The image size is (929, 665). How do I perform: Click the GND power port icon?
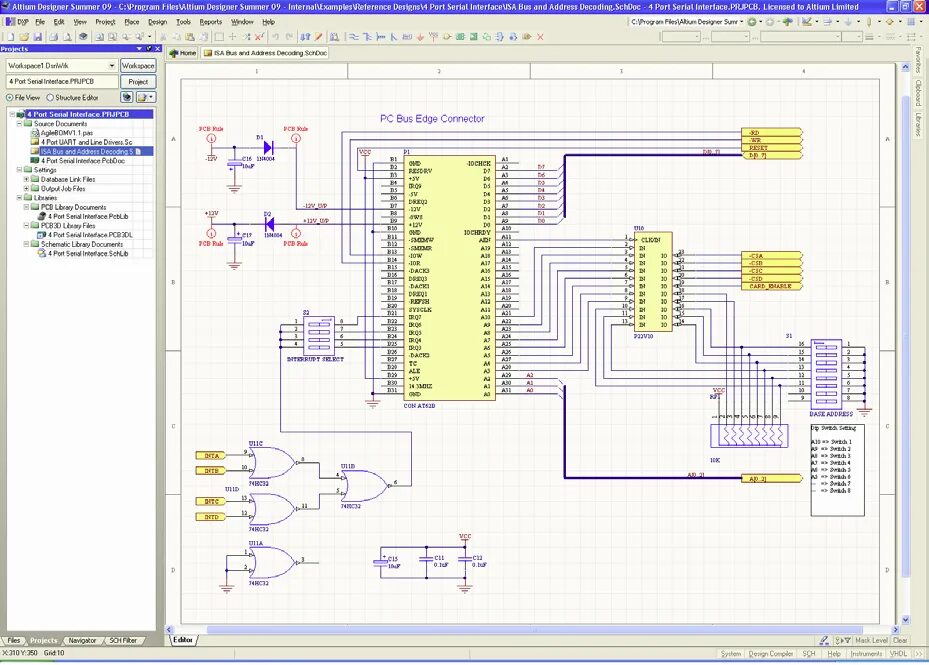pos(420,37)
